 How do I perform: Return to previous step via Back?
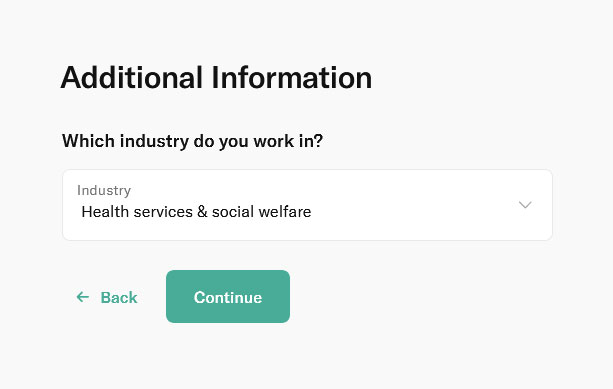[x=107, y=298]
